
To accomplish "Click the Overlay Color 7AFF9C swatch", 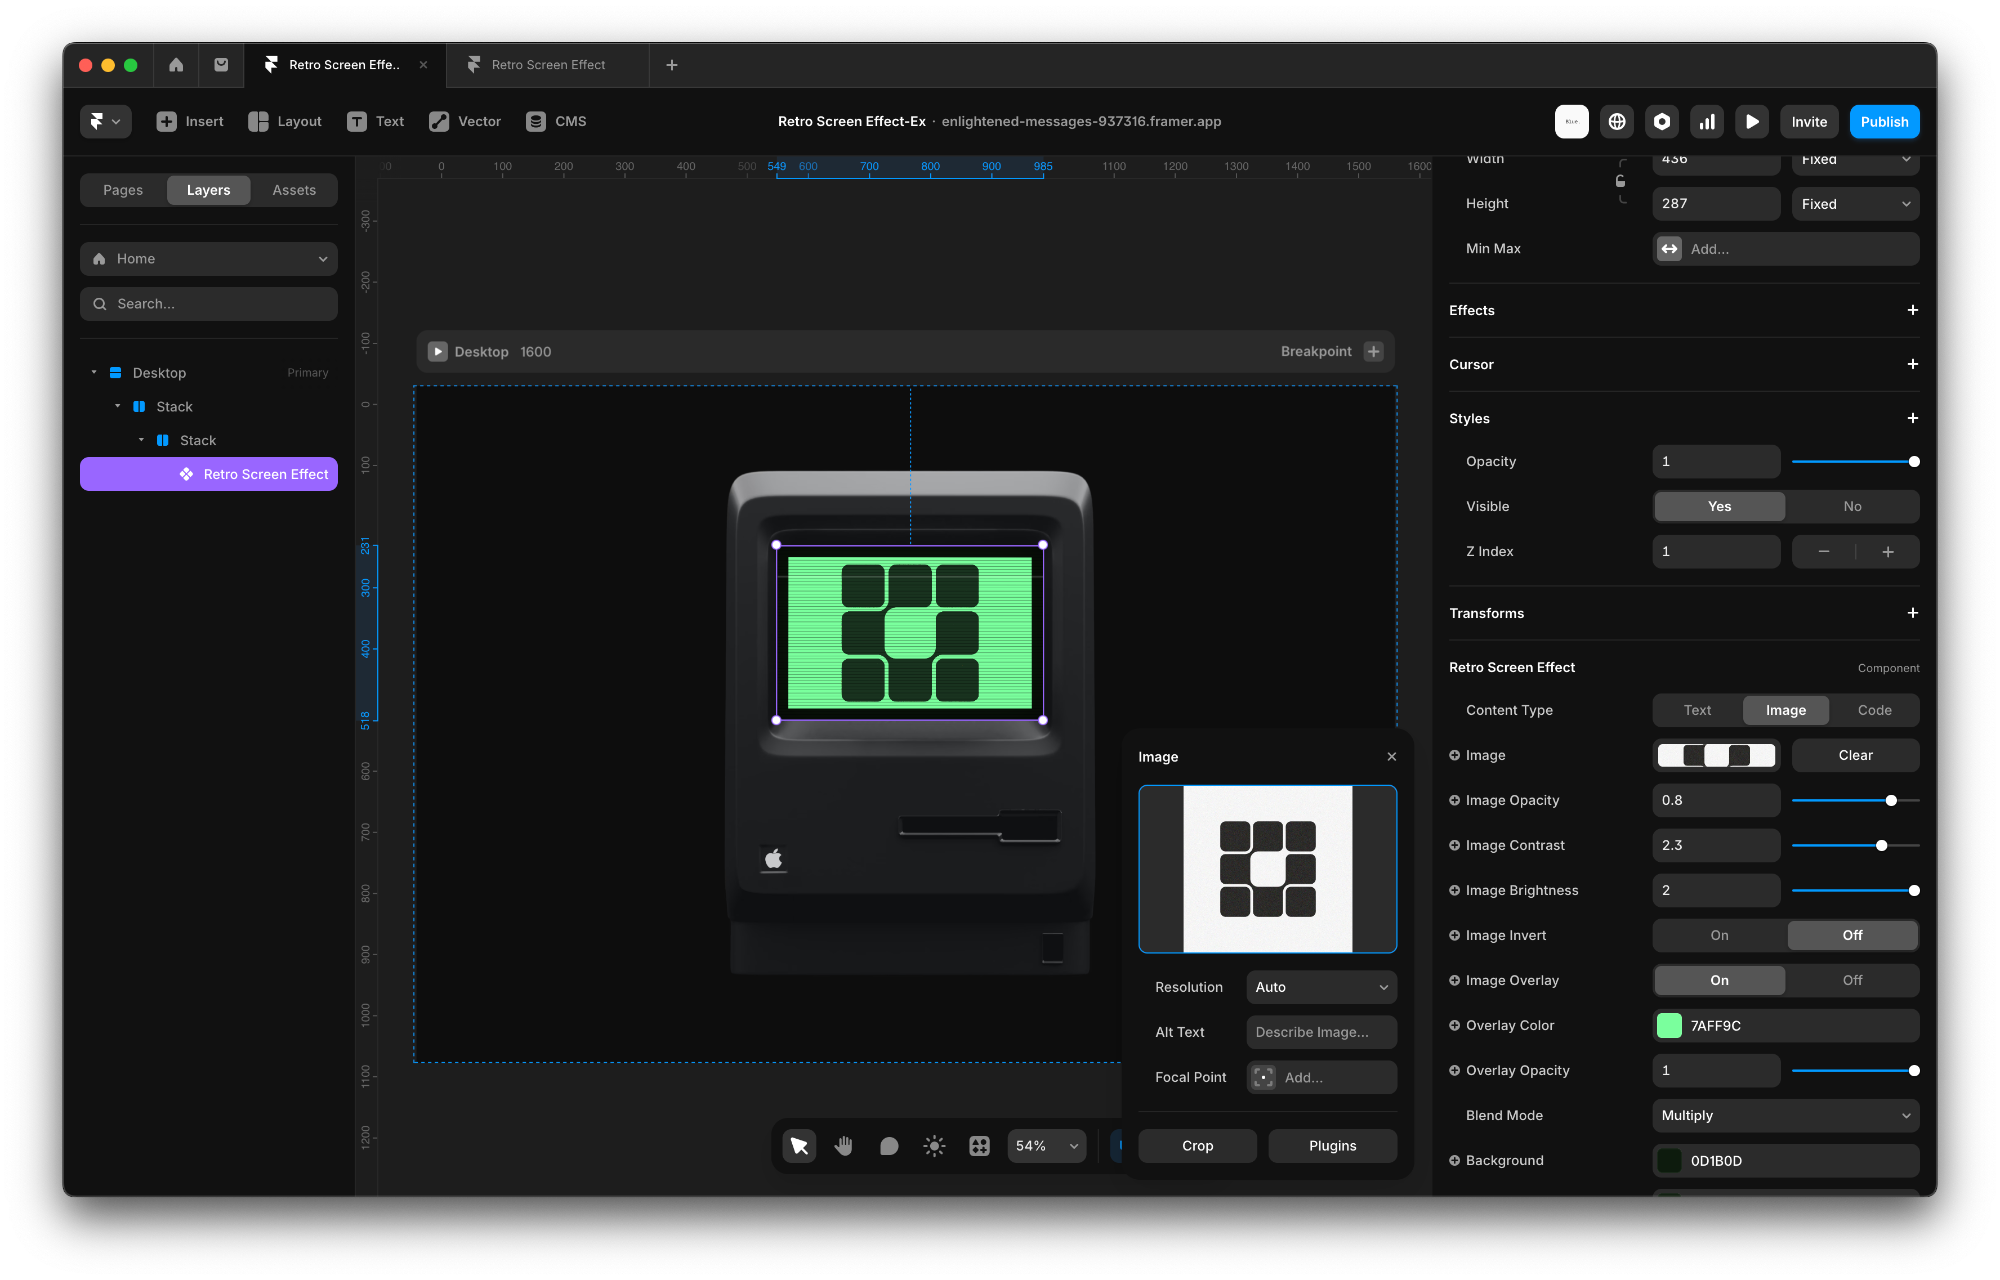I will 1669,1025.
